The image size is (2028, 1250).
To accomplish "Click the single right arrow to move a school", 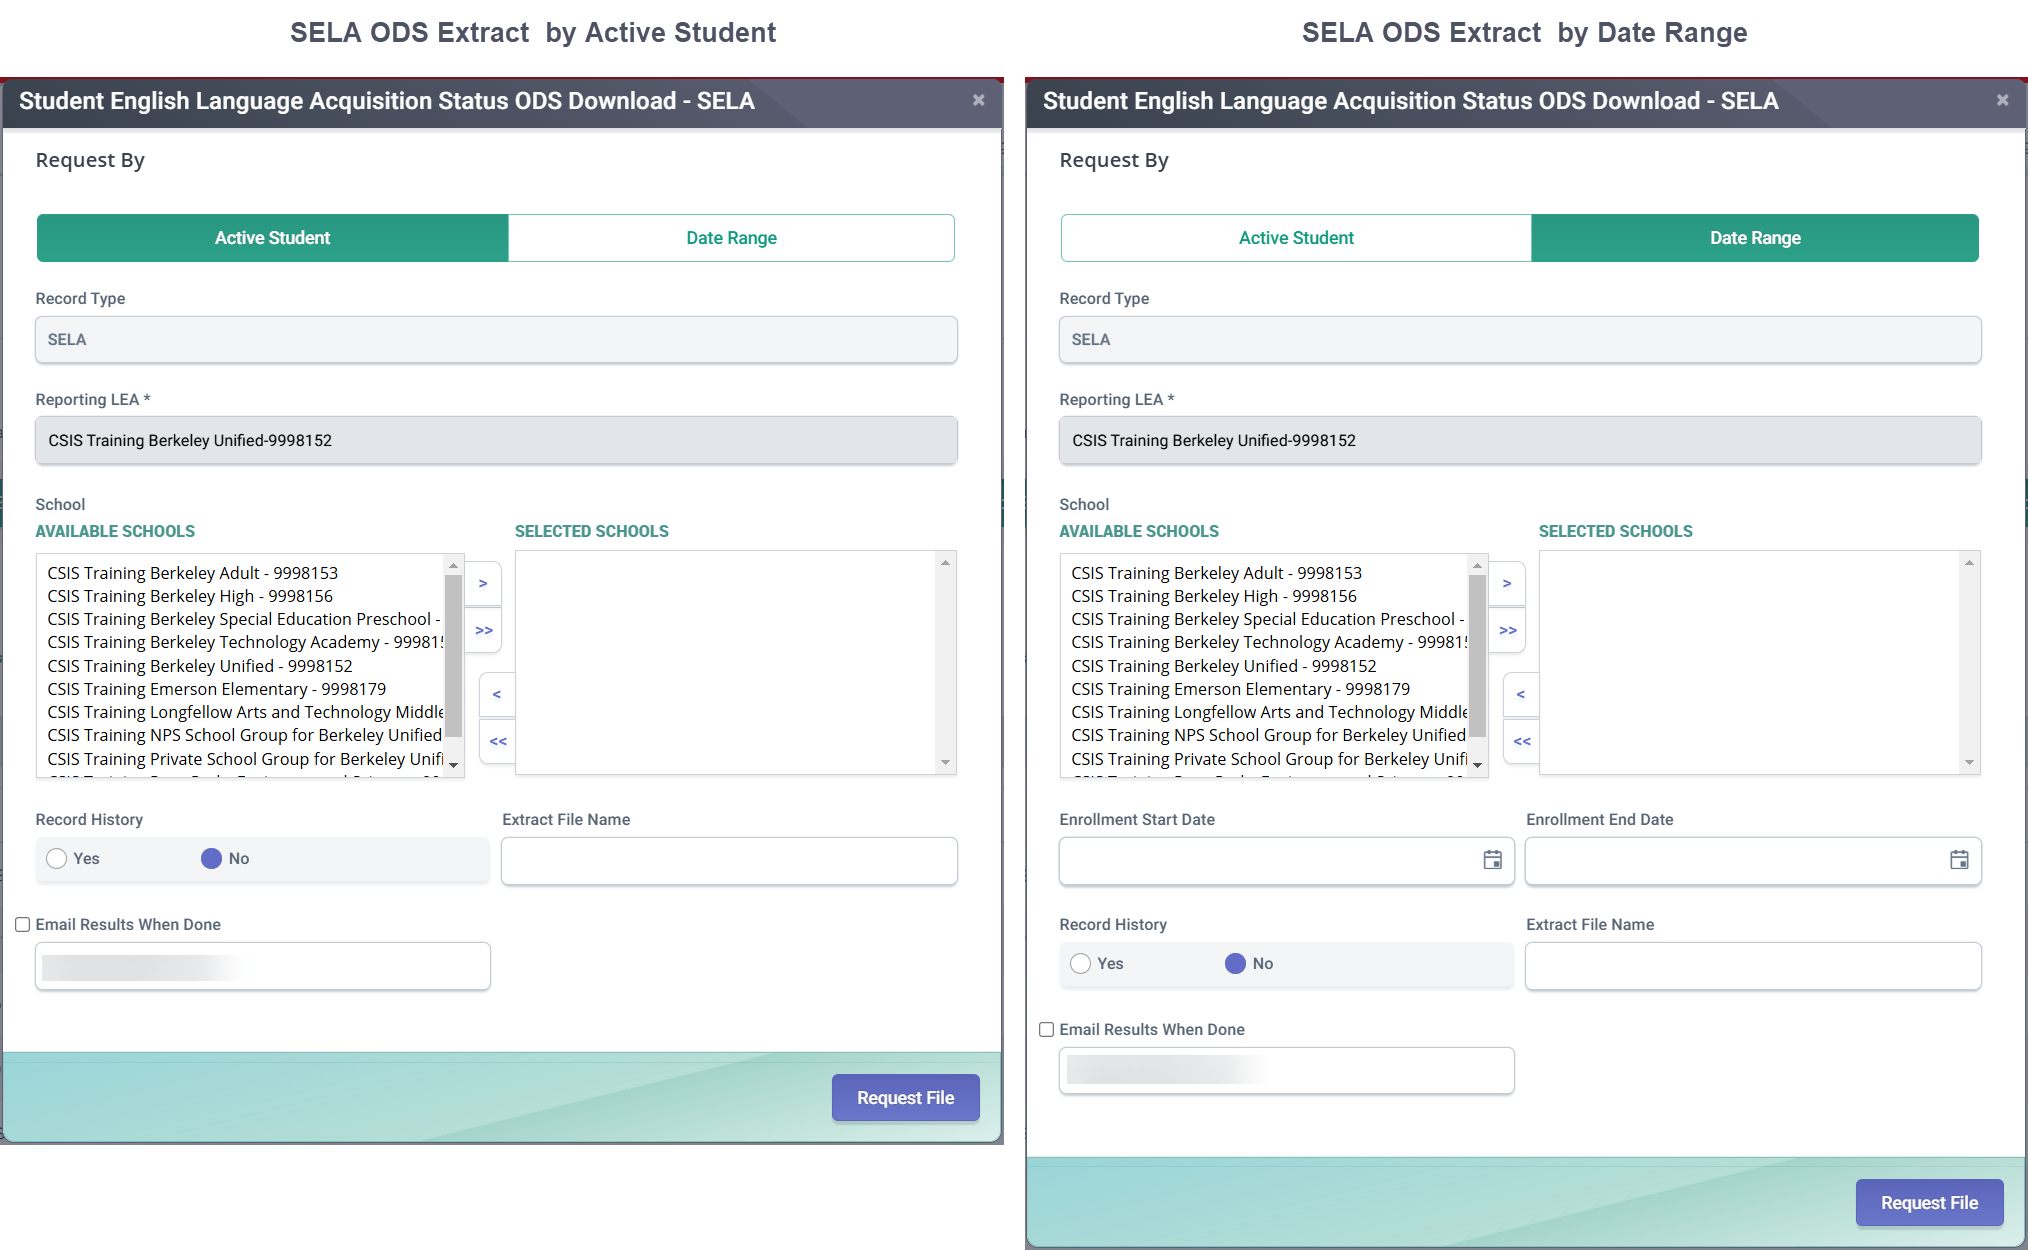I will pos(483,584).
